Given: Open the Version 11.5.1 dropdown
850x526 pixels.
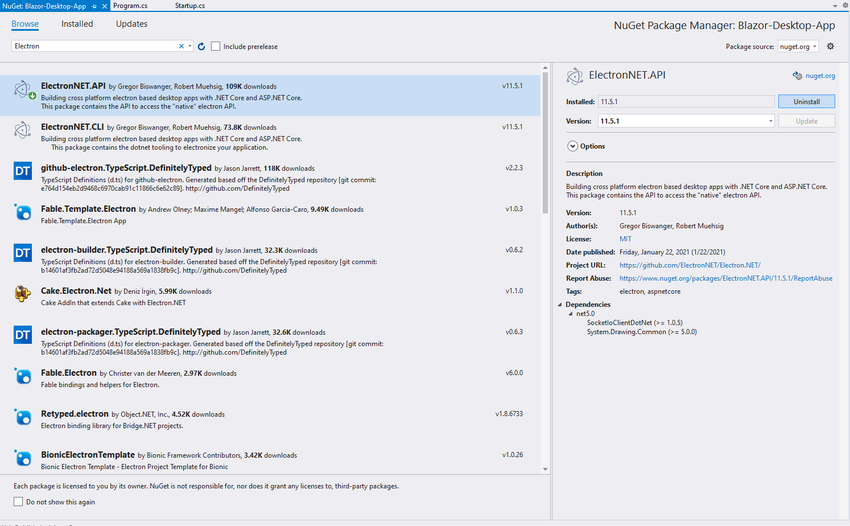Looking at the screenshot, I should [686, 121].
